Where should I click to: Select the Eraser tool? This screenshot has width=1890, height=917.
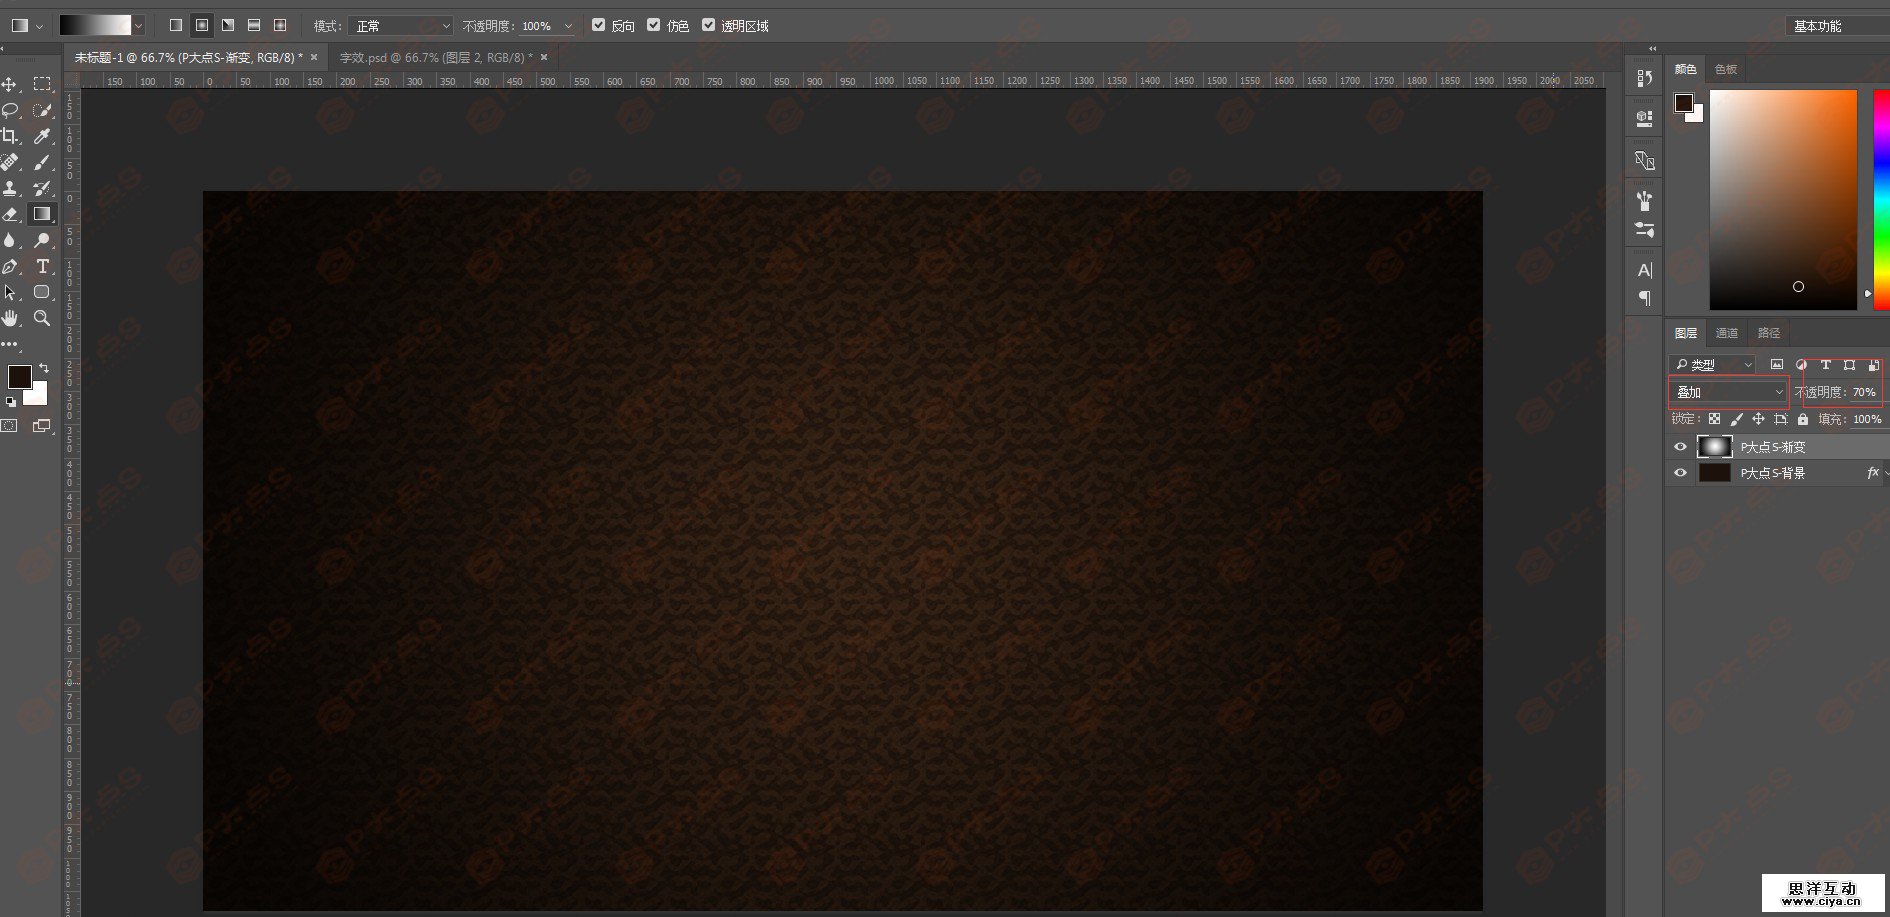tap(10, 214)
